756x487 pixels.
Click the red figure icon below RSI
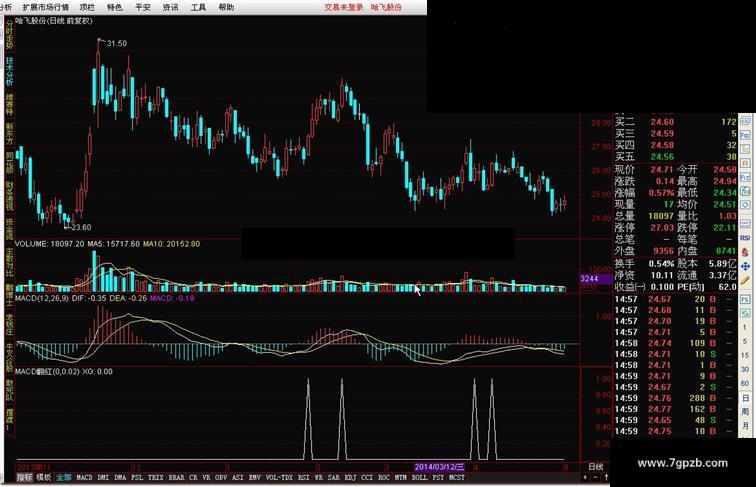coord(745,252)
